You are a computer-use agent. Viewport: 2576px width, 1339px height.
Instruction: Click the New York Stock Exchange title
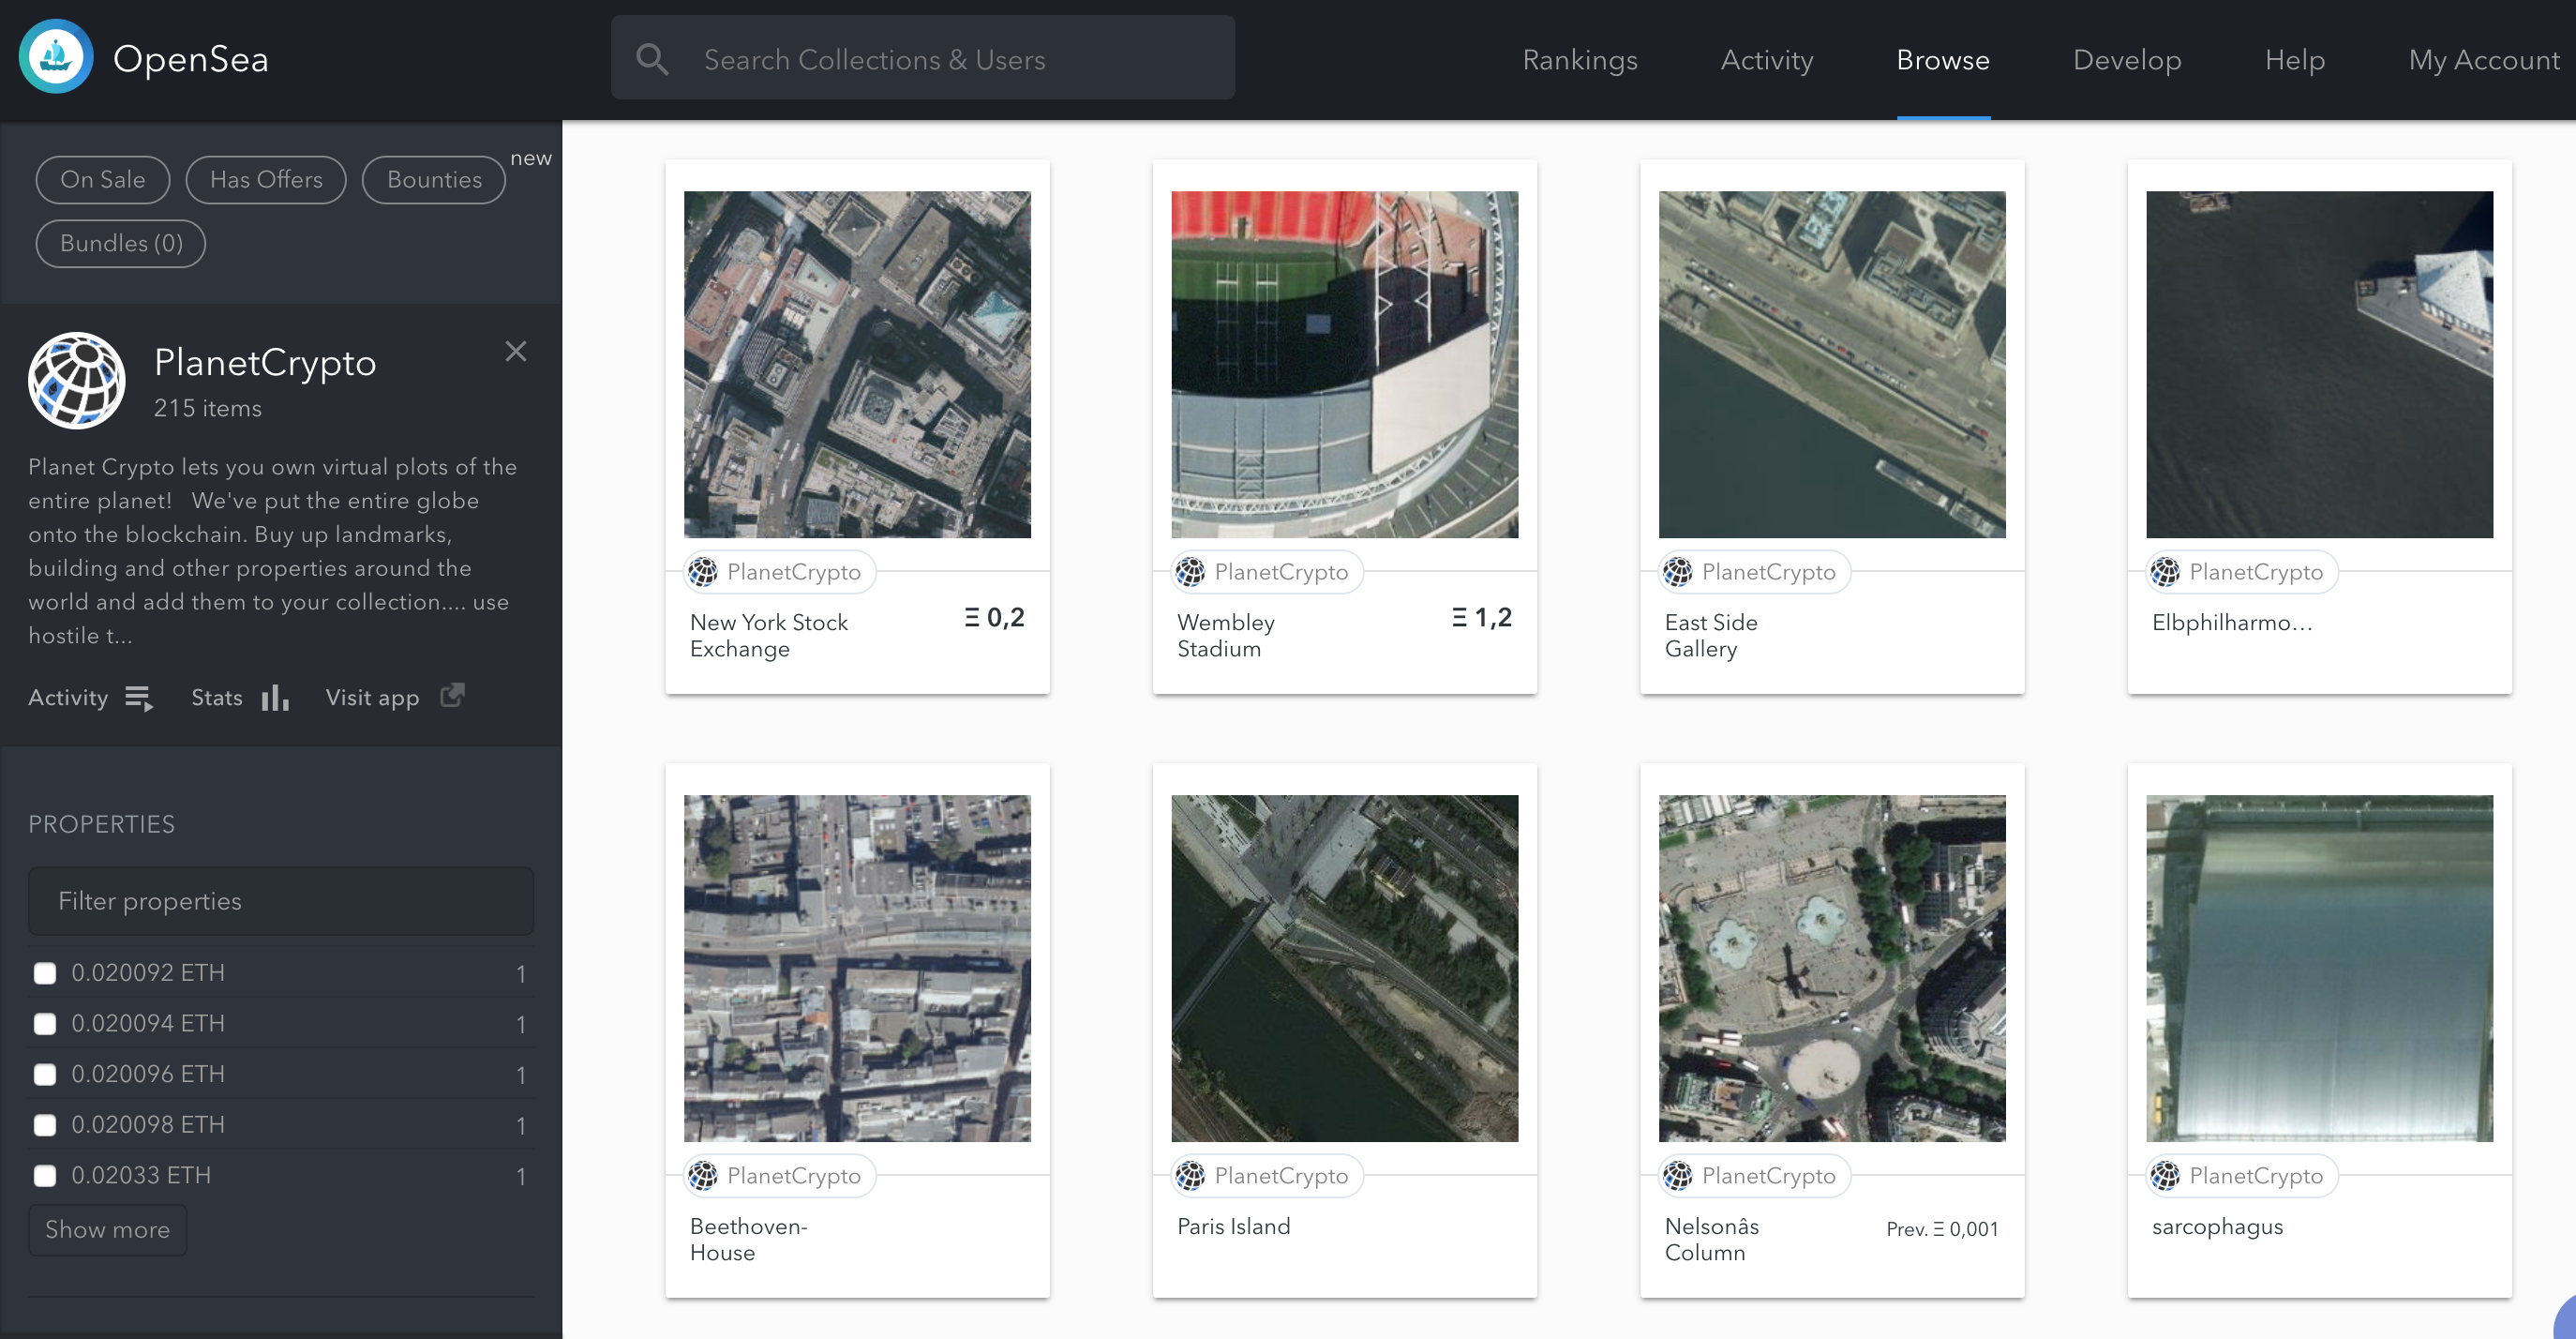tap(769, 636)
